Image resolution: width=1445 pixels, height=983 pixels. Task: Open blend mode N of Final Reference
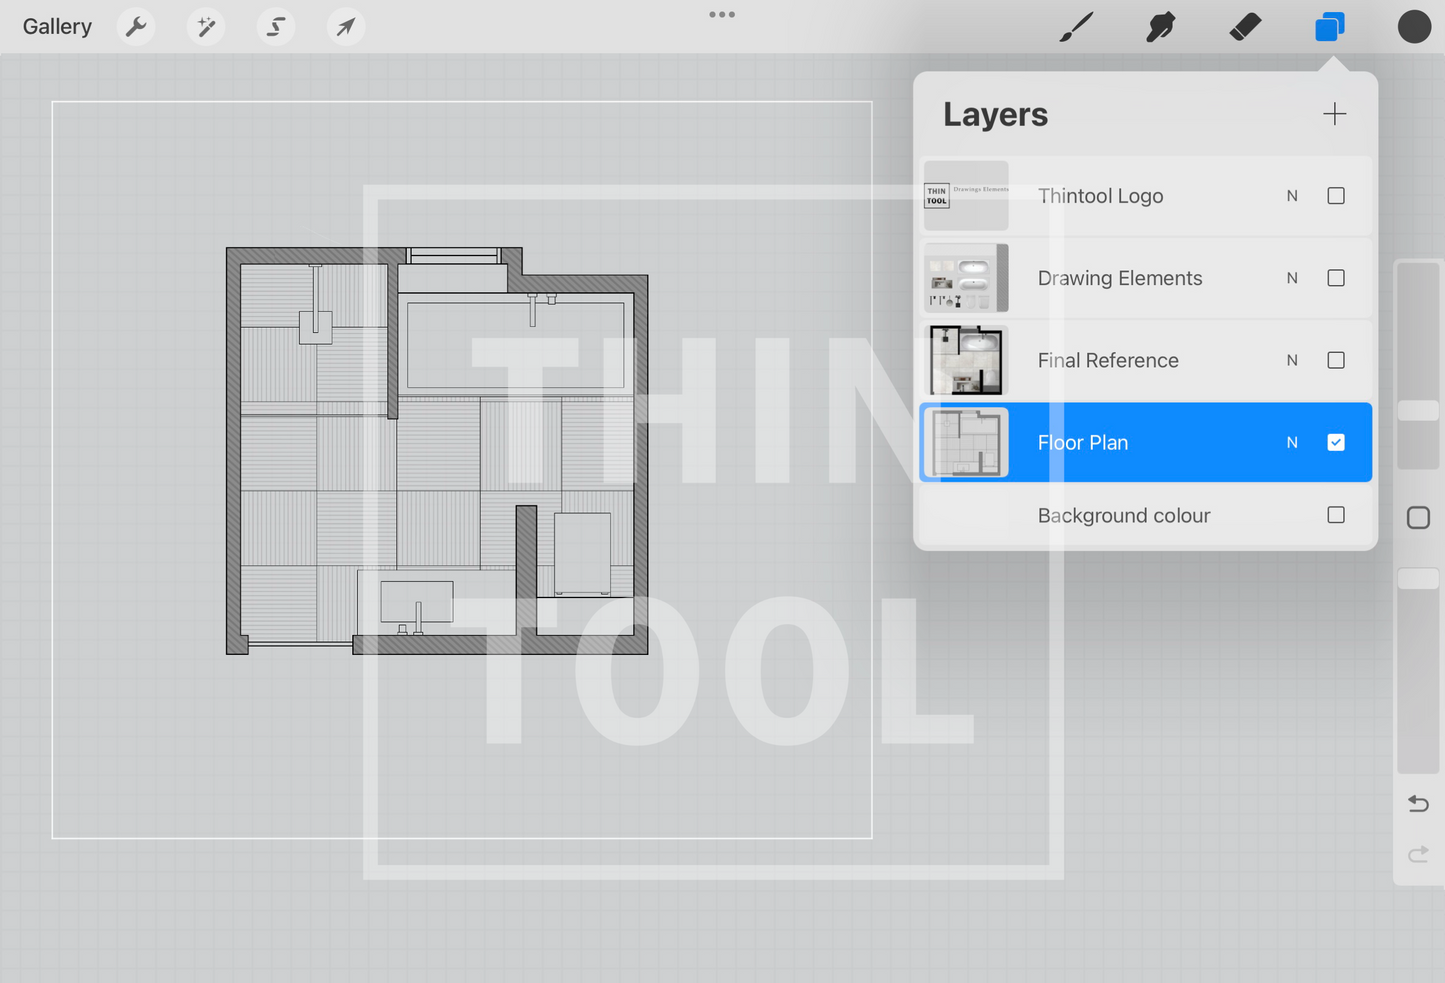click(1292, 360)
